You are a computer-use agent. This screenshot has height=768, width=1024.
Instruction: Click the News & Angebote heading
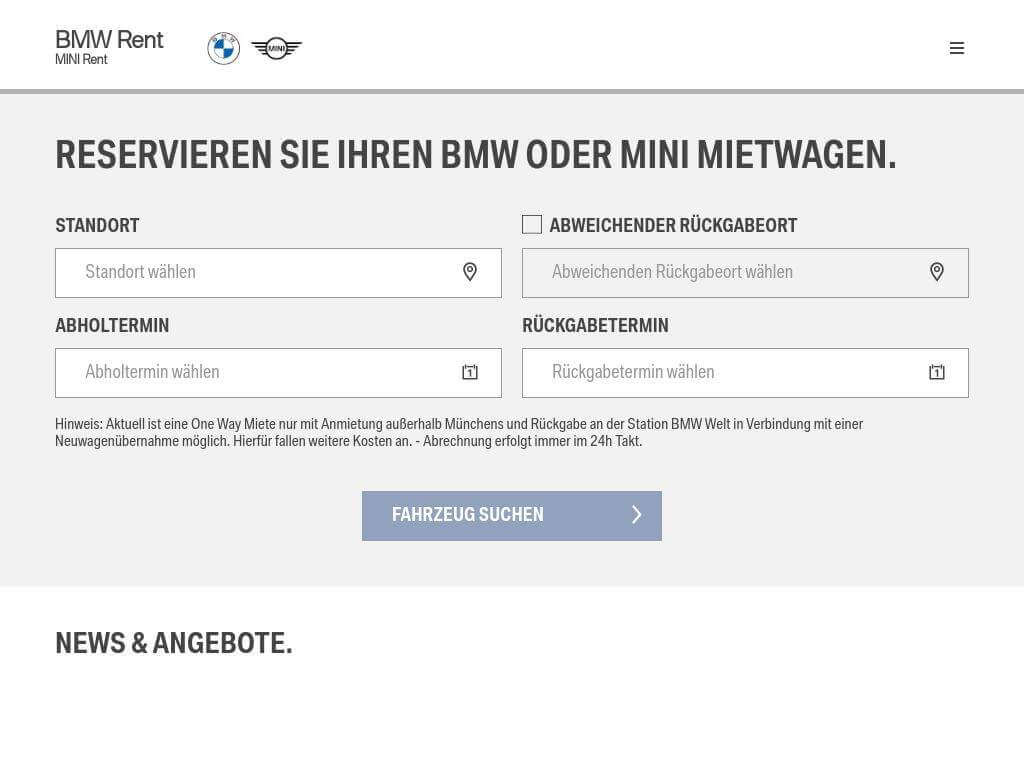click(174, 643)
